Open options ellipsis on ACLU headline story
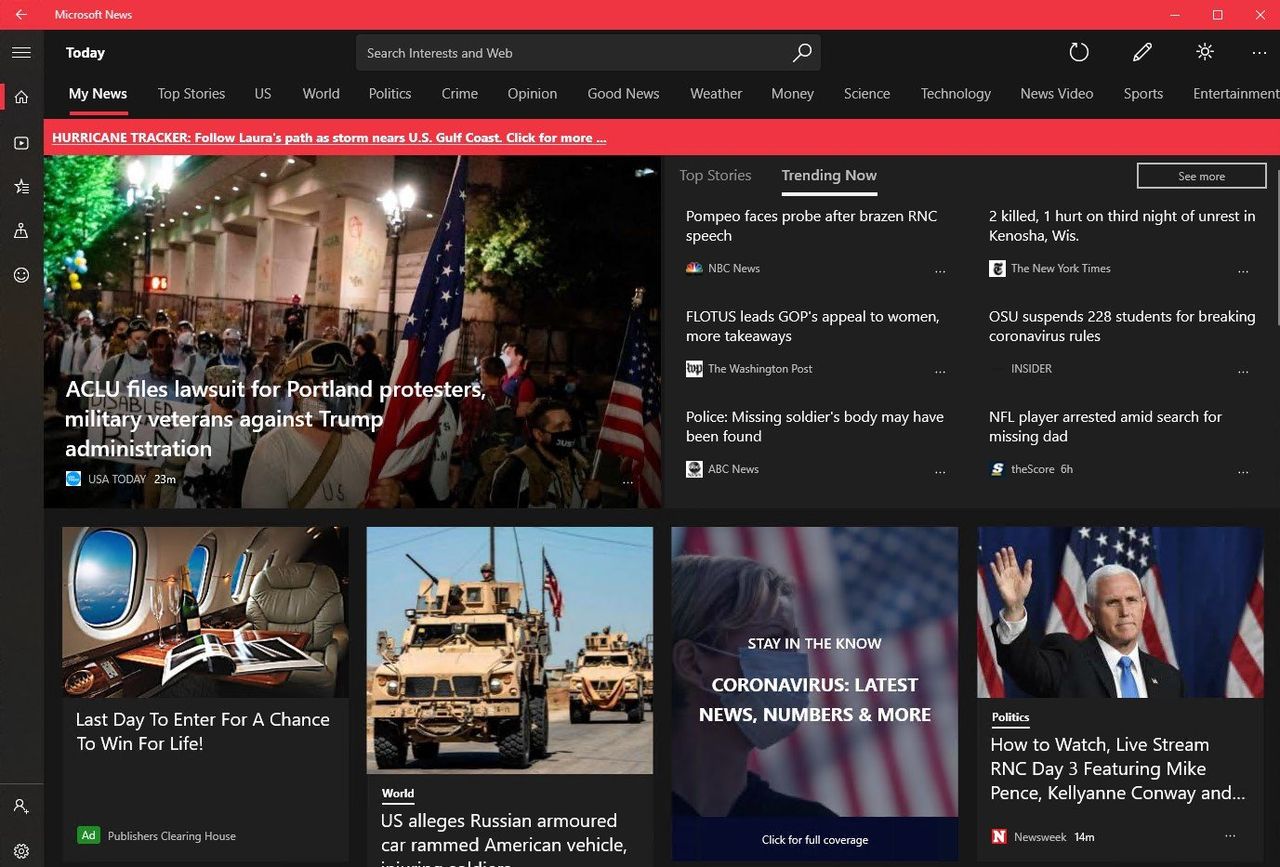Viewport: 1280px width, 867px height. click(627, 482)
